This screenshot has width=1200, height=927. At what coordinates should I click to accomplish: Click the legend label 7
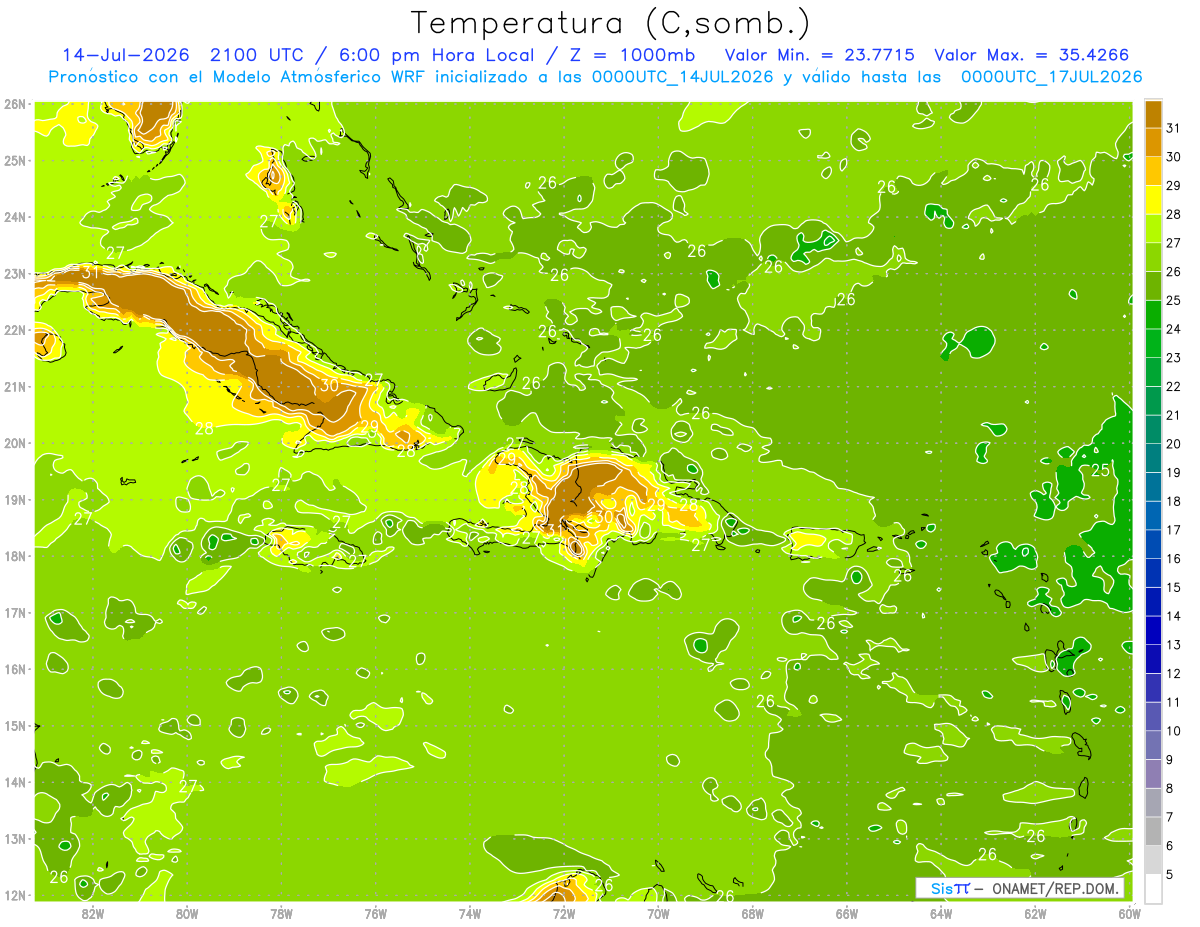pos(1169,817)
